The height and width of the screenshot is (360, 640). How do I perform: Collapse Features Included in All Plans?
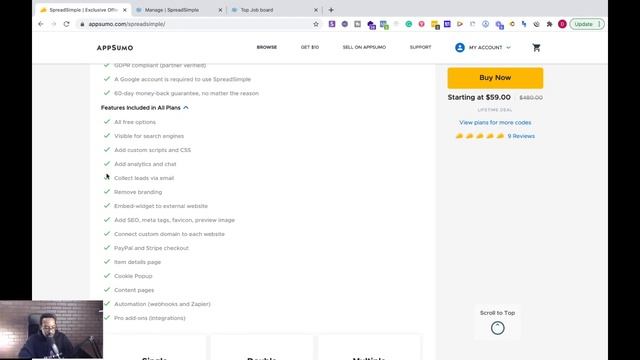pyautogui.click(x=144, y=108)
